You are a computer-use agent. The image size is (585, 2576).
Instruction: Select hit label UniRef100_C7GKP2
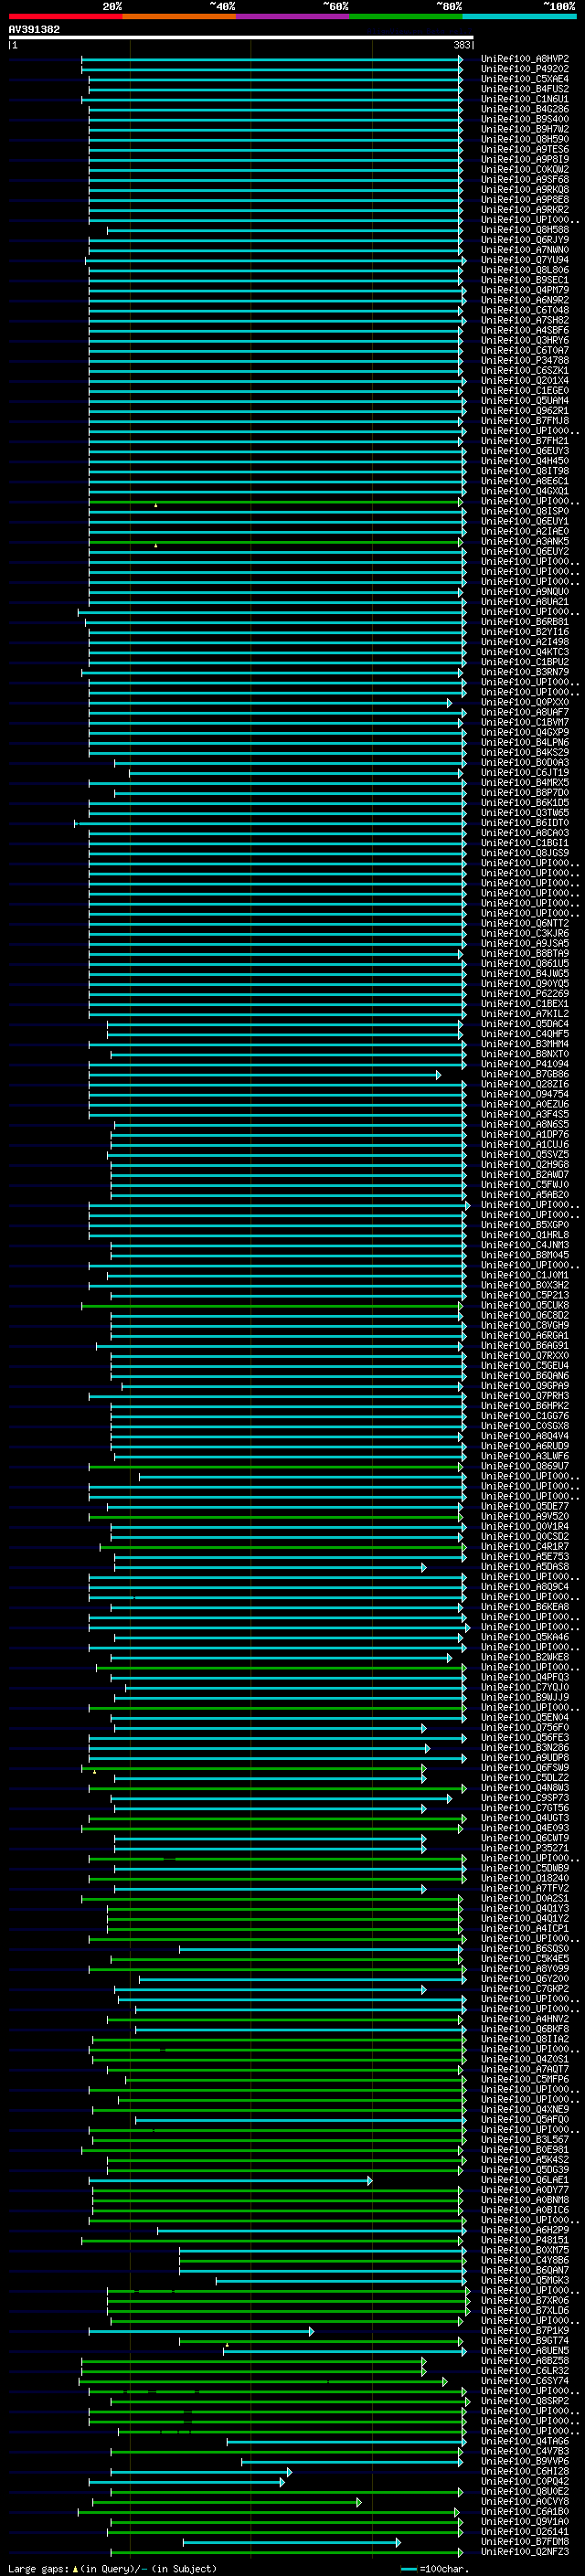[x=525, y=1988]
